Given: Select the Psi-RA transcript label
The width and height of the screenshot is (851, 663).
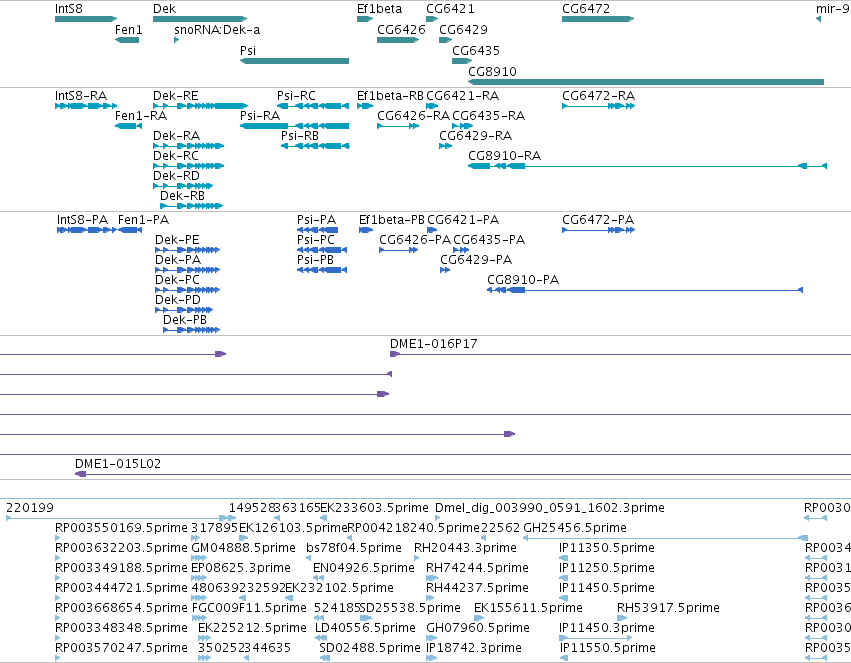Looking at the screenshot, I should coord(260,116).
